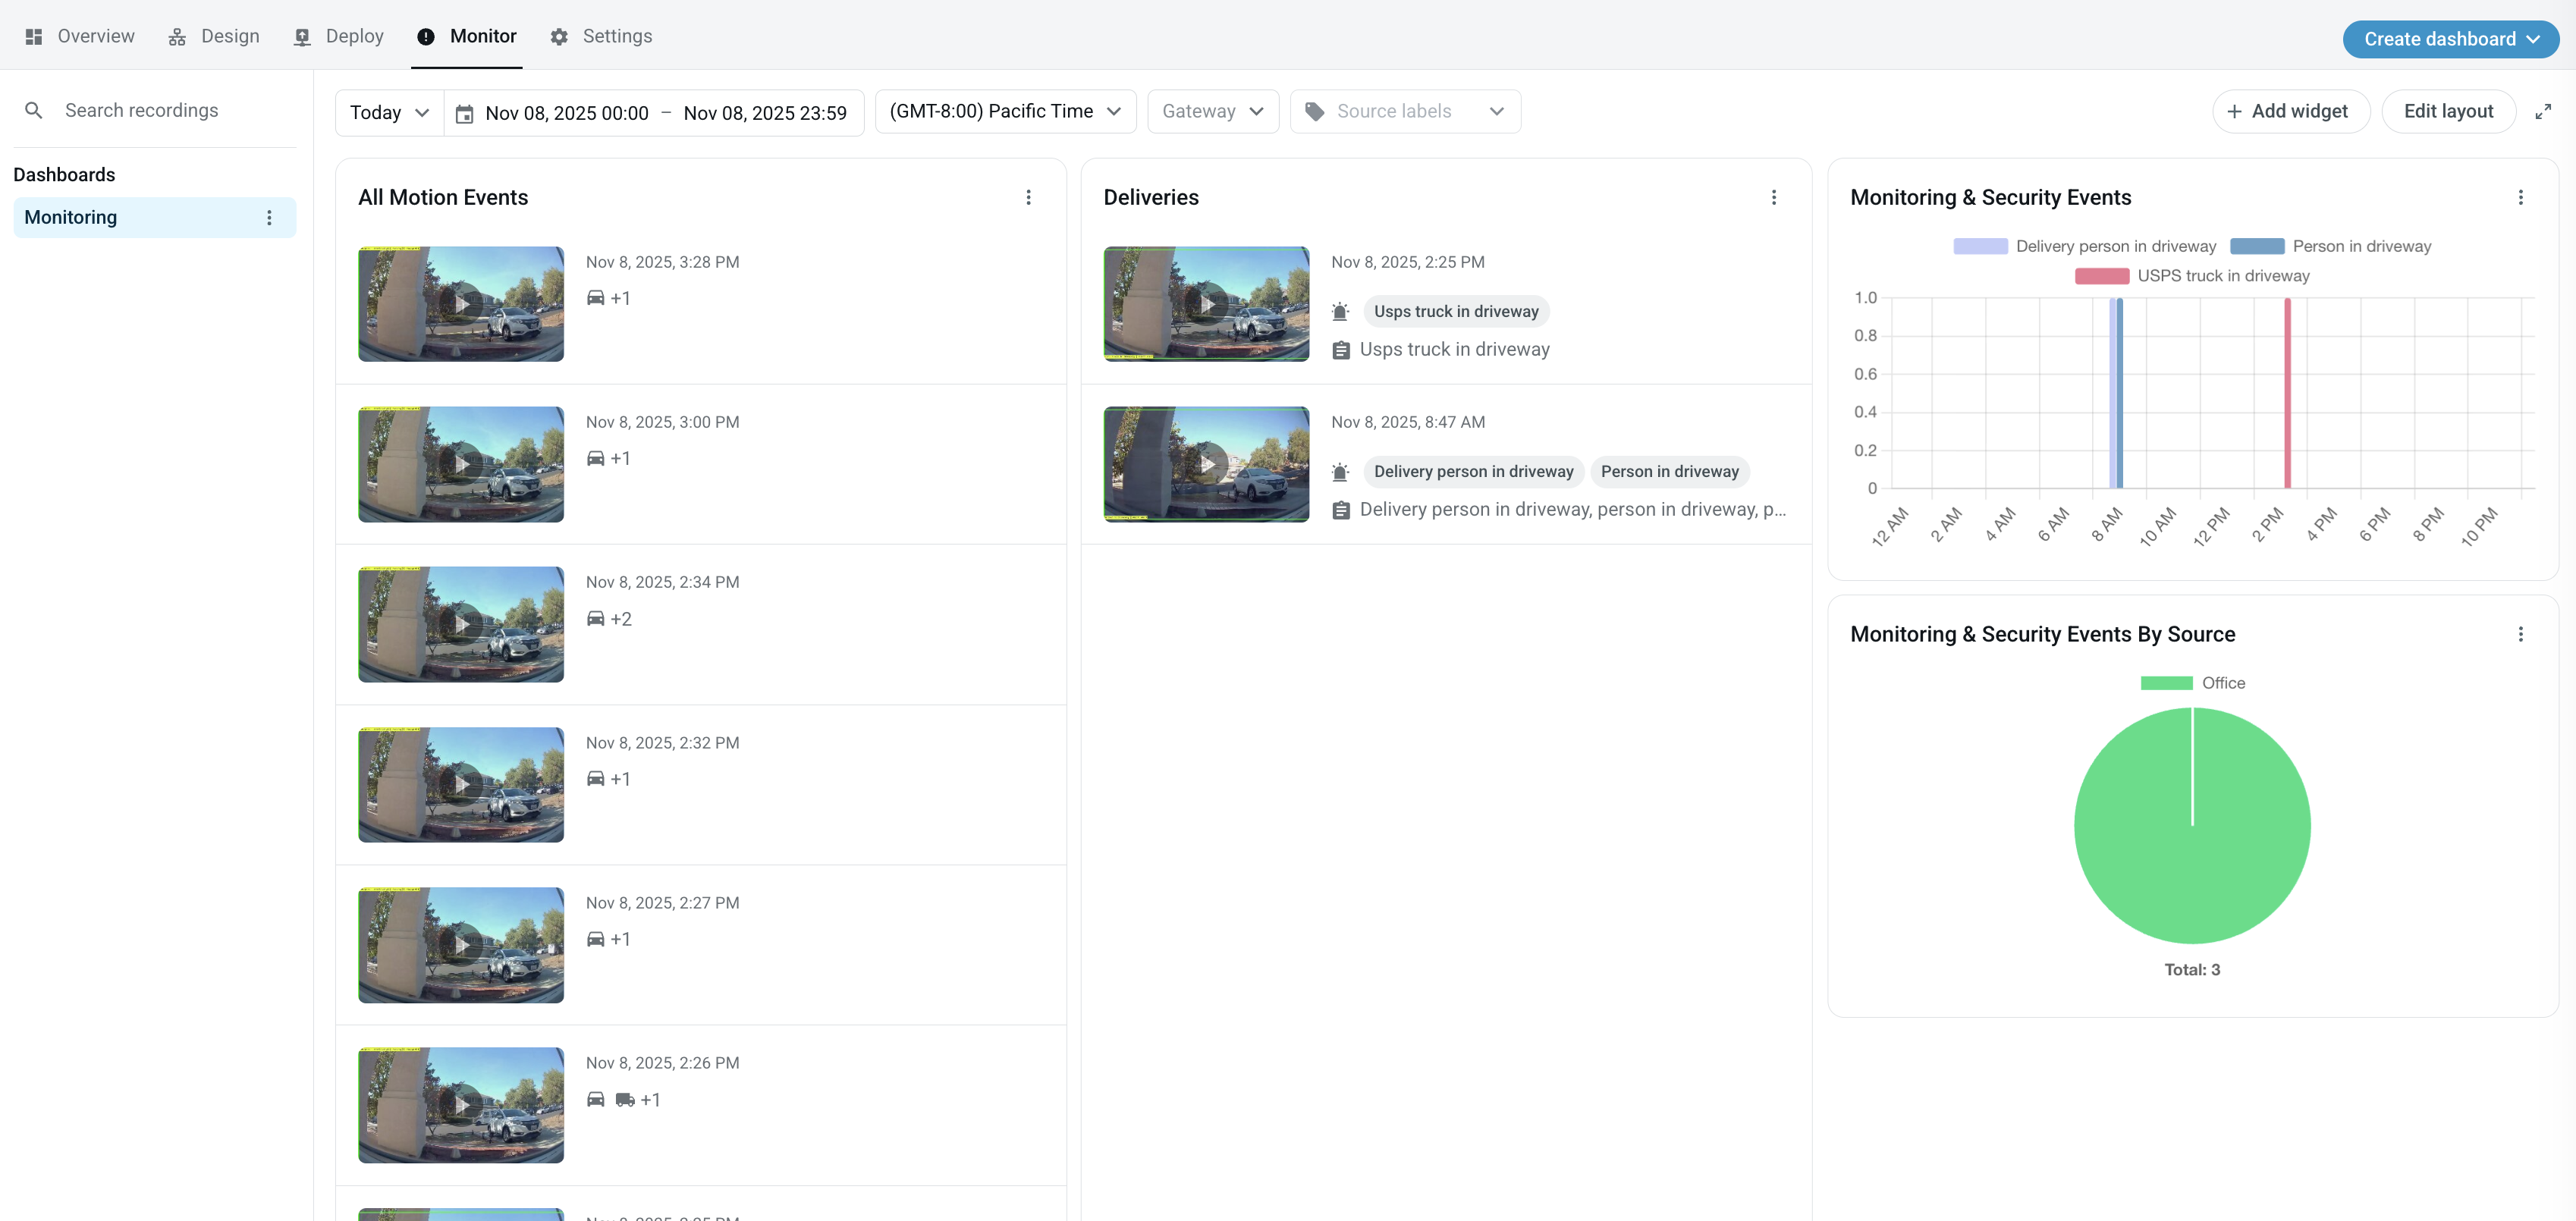Viewport: 2576px width, 1221px height.
Task: Click calendar icon in date range
Action: [464, 114]
